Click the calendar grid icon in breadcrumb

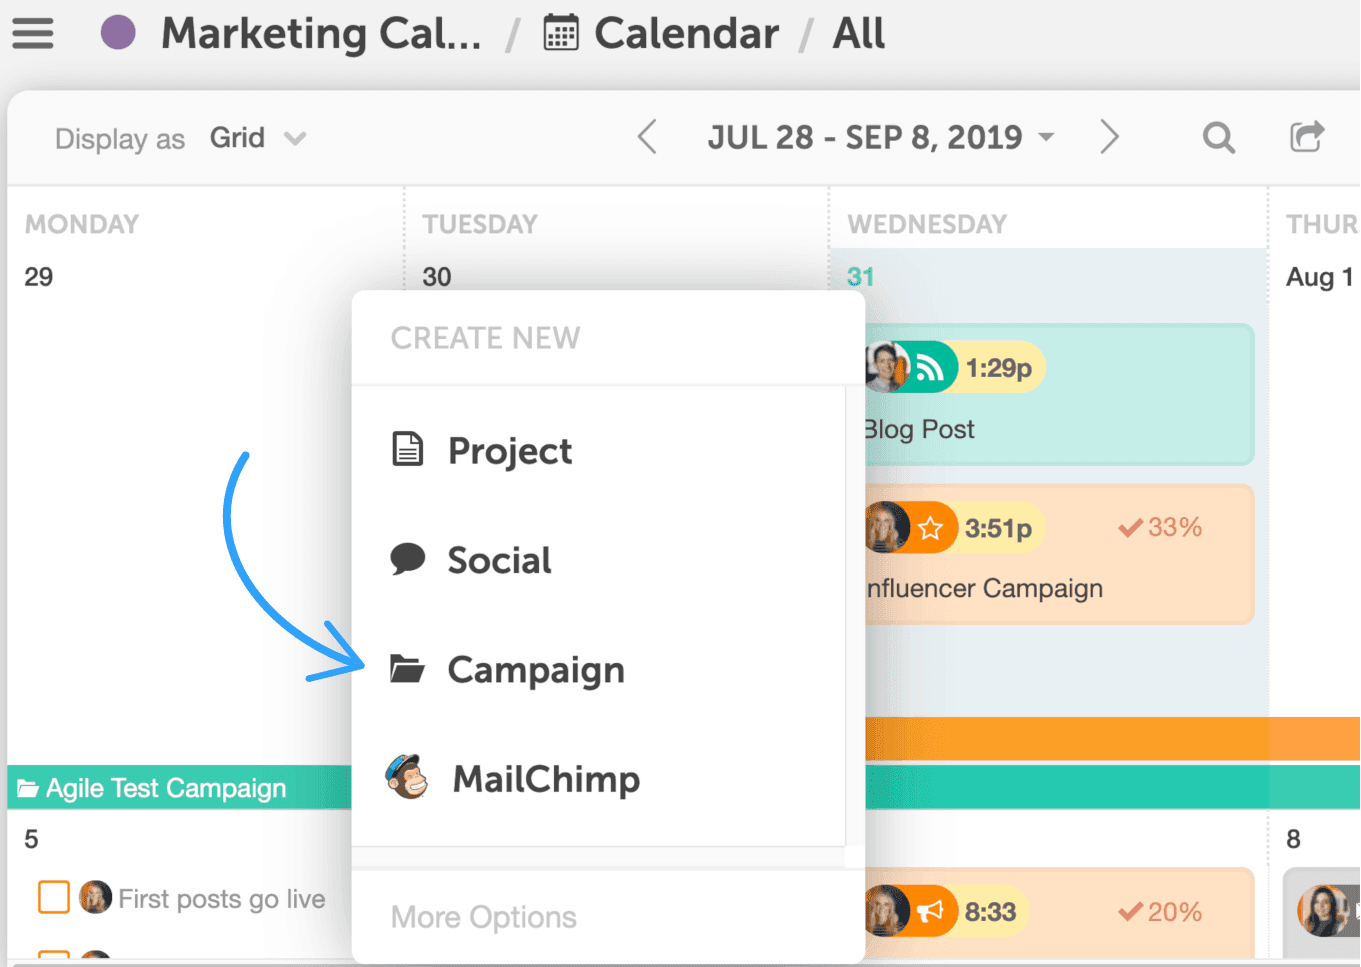(x=560, y=33)
